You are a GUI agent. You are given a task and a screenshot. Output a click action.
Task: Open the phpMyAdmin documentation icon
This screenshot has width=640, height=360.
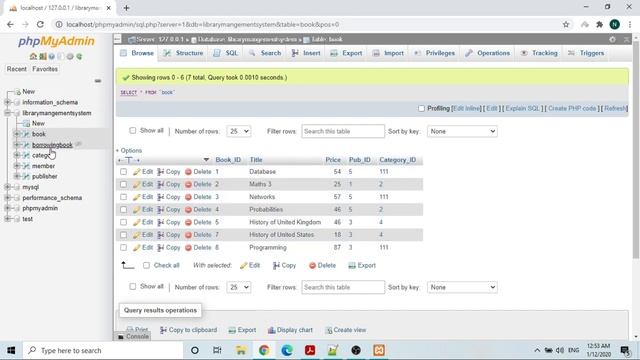click(52, 56)
